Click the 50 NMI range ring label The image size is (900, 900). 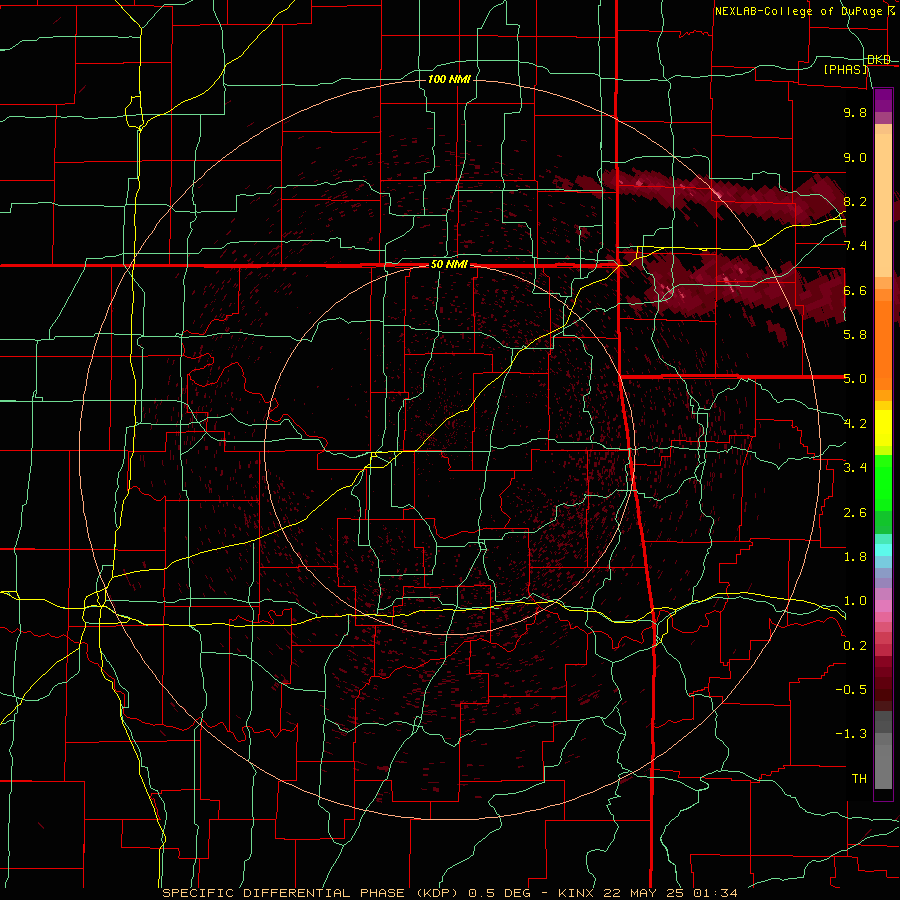click(x=449, y=265)
